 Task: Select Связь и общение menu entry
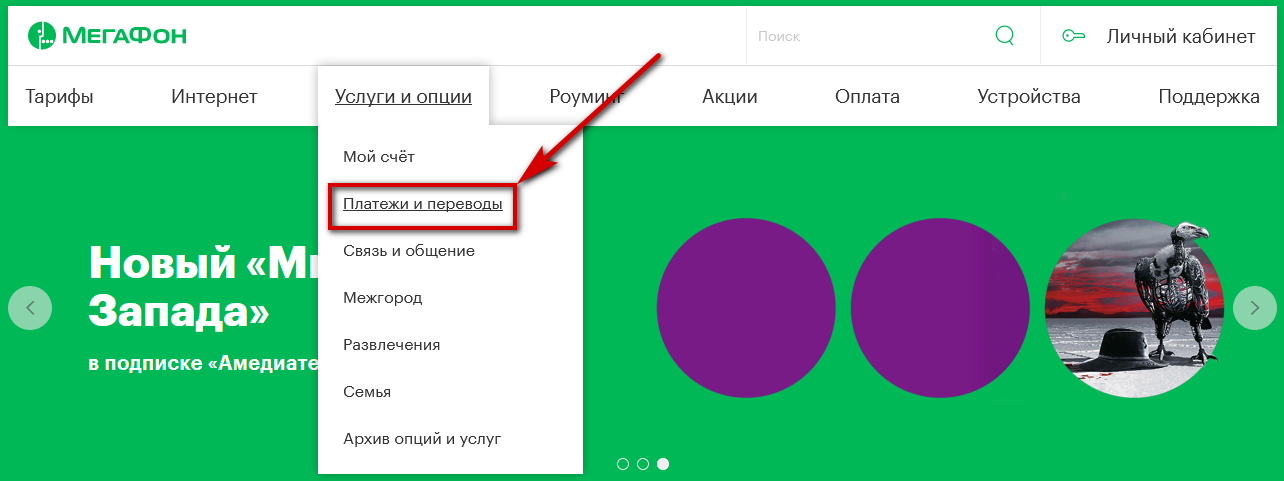(x=408, y=251)
